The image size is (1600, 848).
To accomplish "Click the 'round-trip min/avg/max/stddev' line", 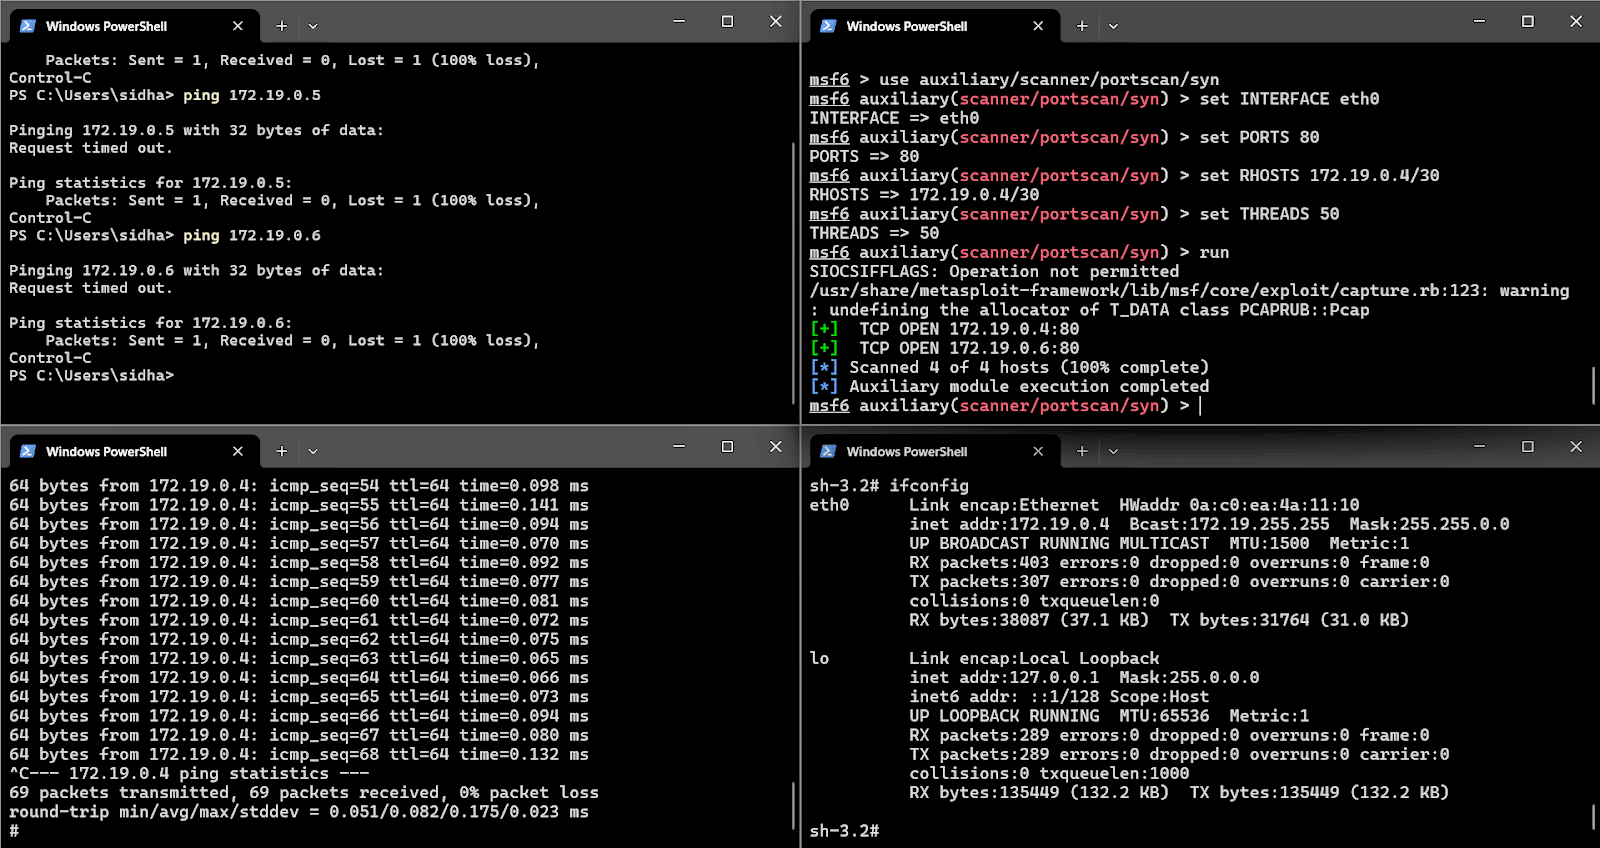I will pyautogui.click(x=299, y=812).
